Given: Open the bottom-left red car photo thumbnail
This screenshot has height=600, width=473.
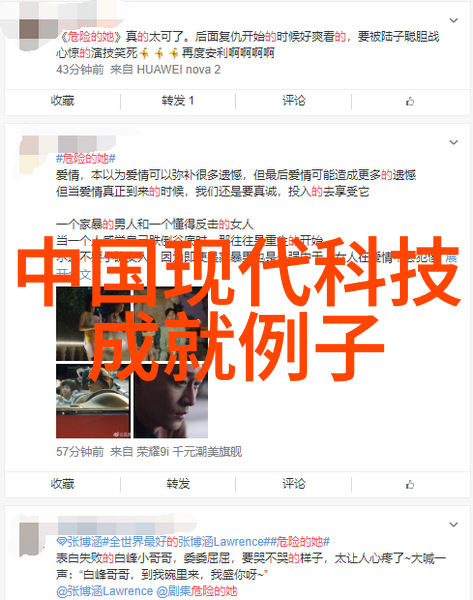Looking at the screenshot, I should [93, 401].
